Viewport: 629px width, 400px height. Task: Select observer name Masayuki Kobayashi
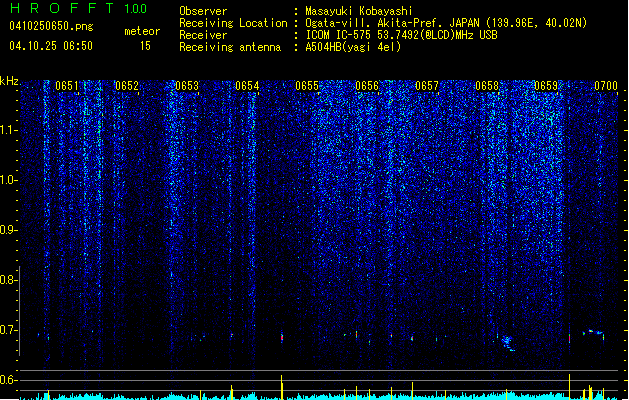pyautogui.click(x=359, y=11)
